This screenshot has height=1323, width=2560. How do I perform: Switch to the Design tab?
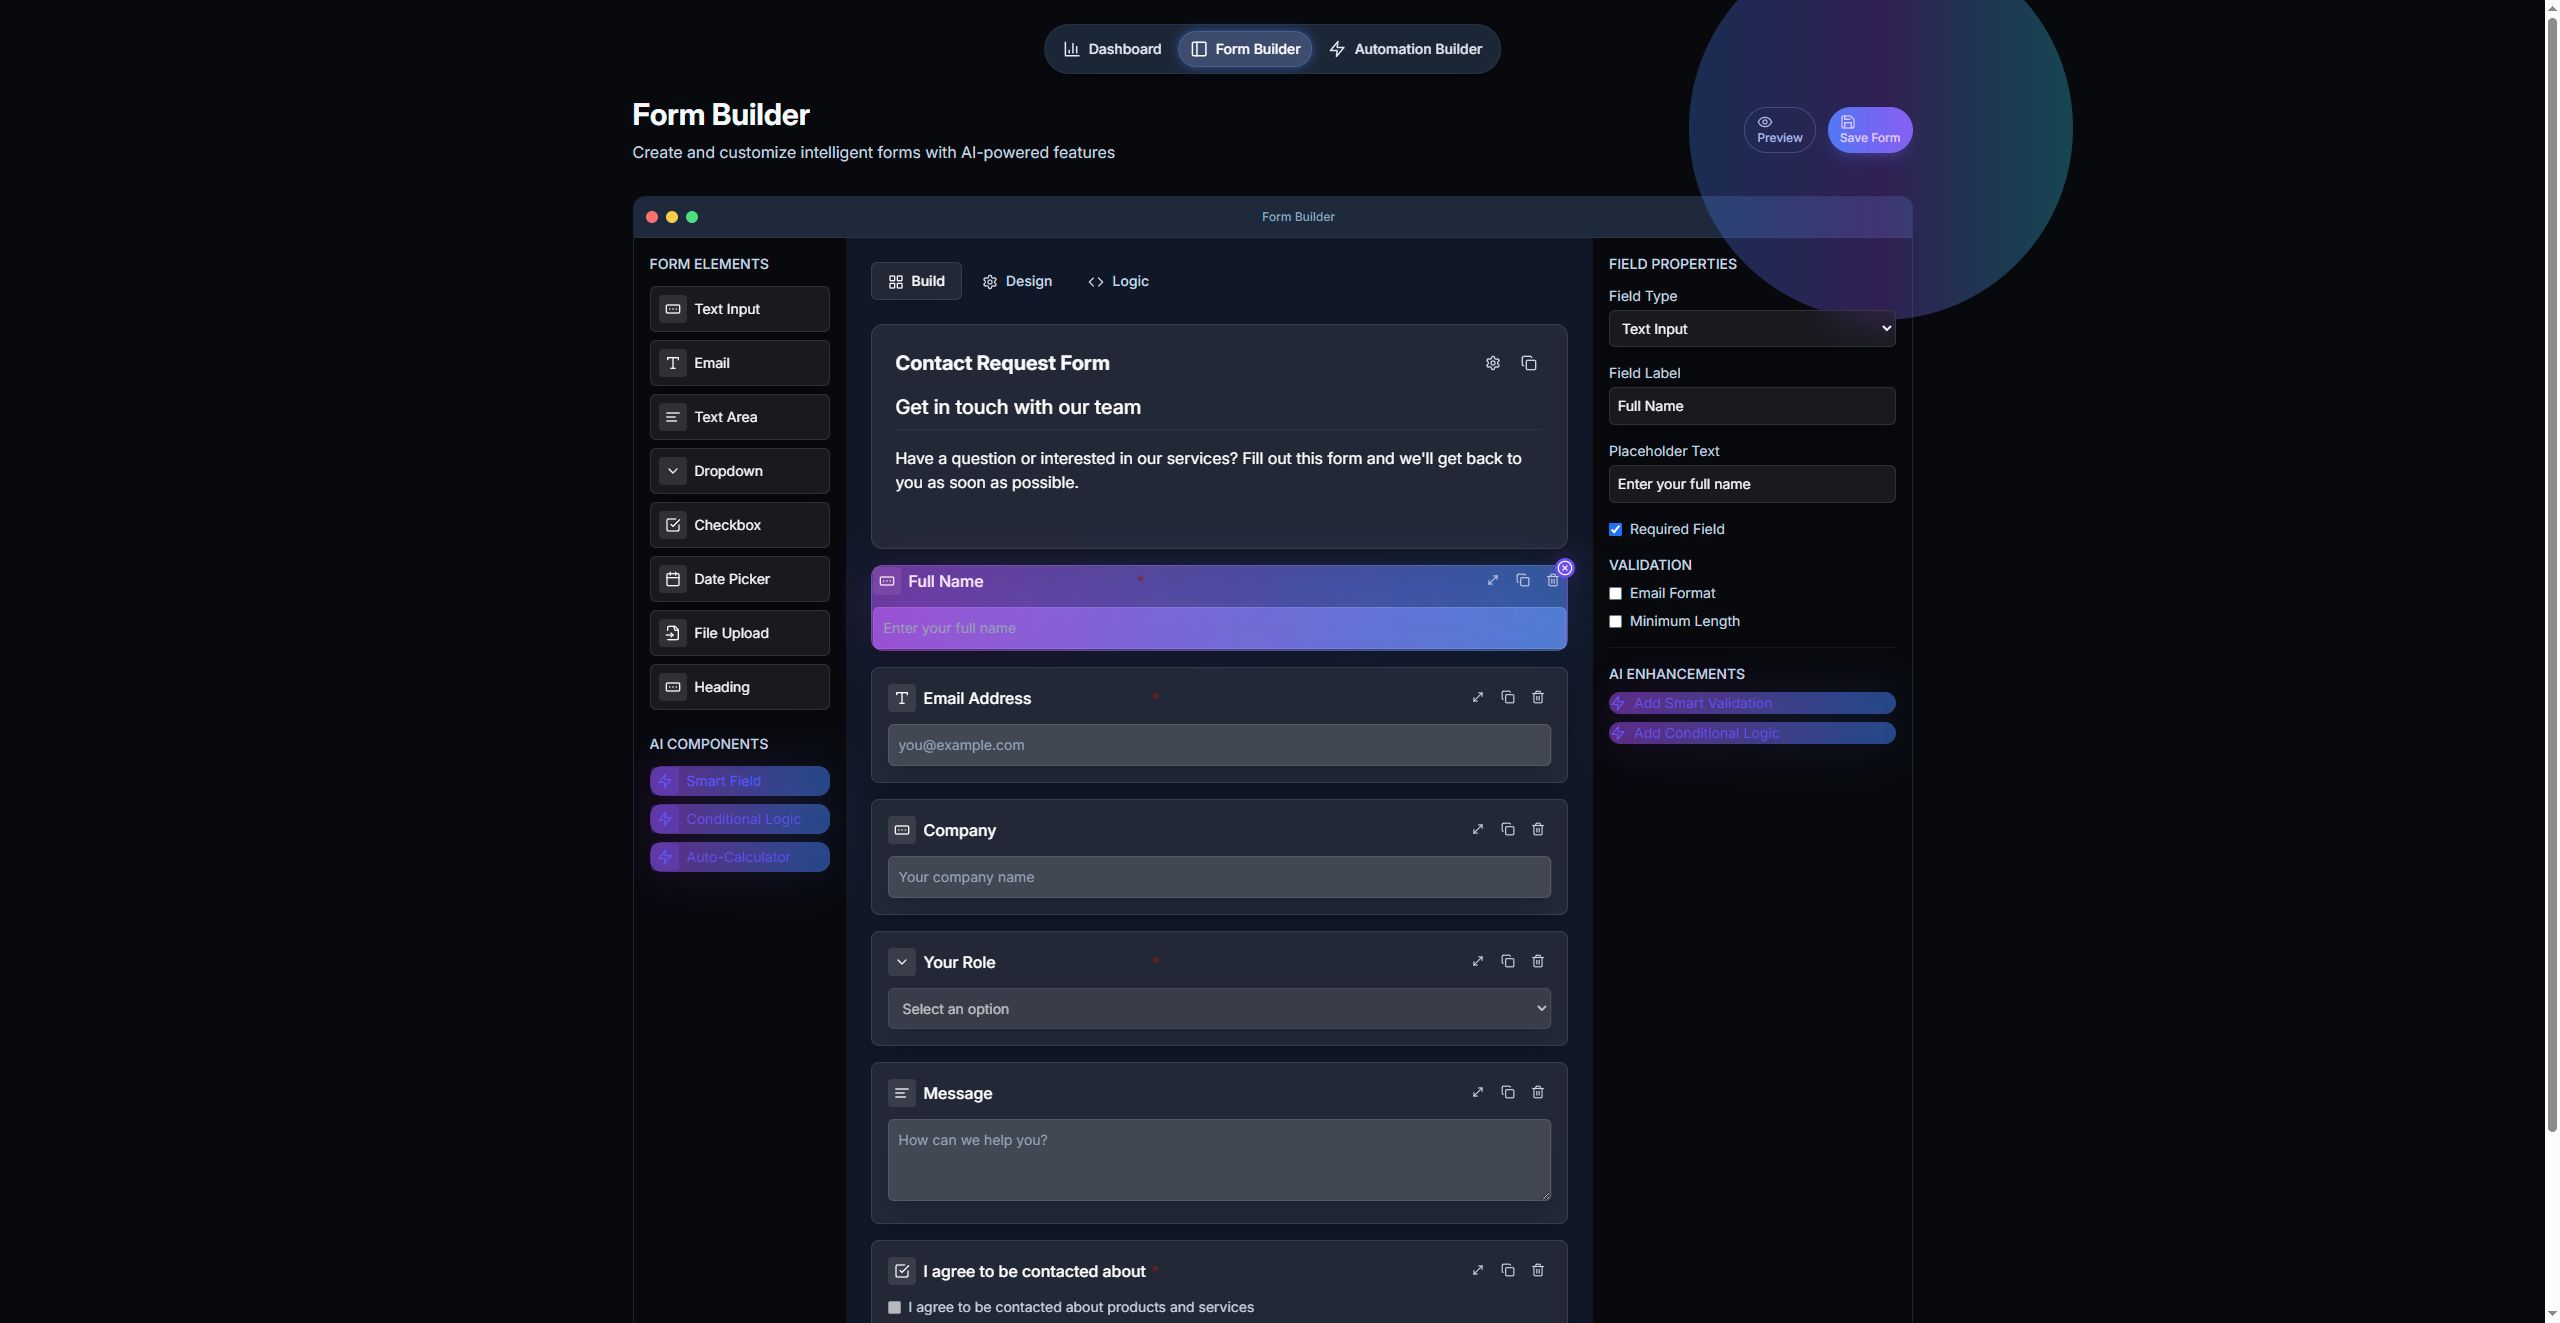(x=1017, y=281)
